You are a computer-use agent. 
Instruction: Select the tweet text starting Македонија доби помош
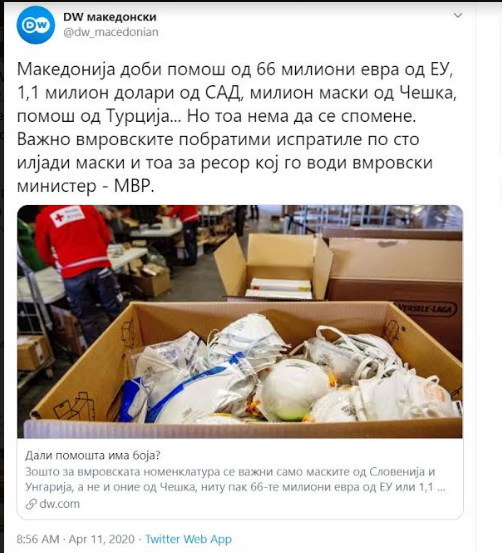click(x=236, y=128)
